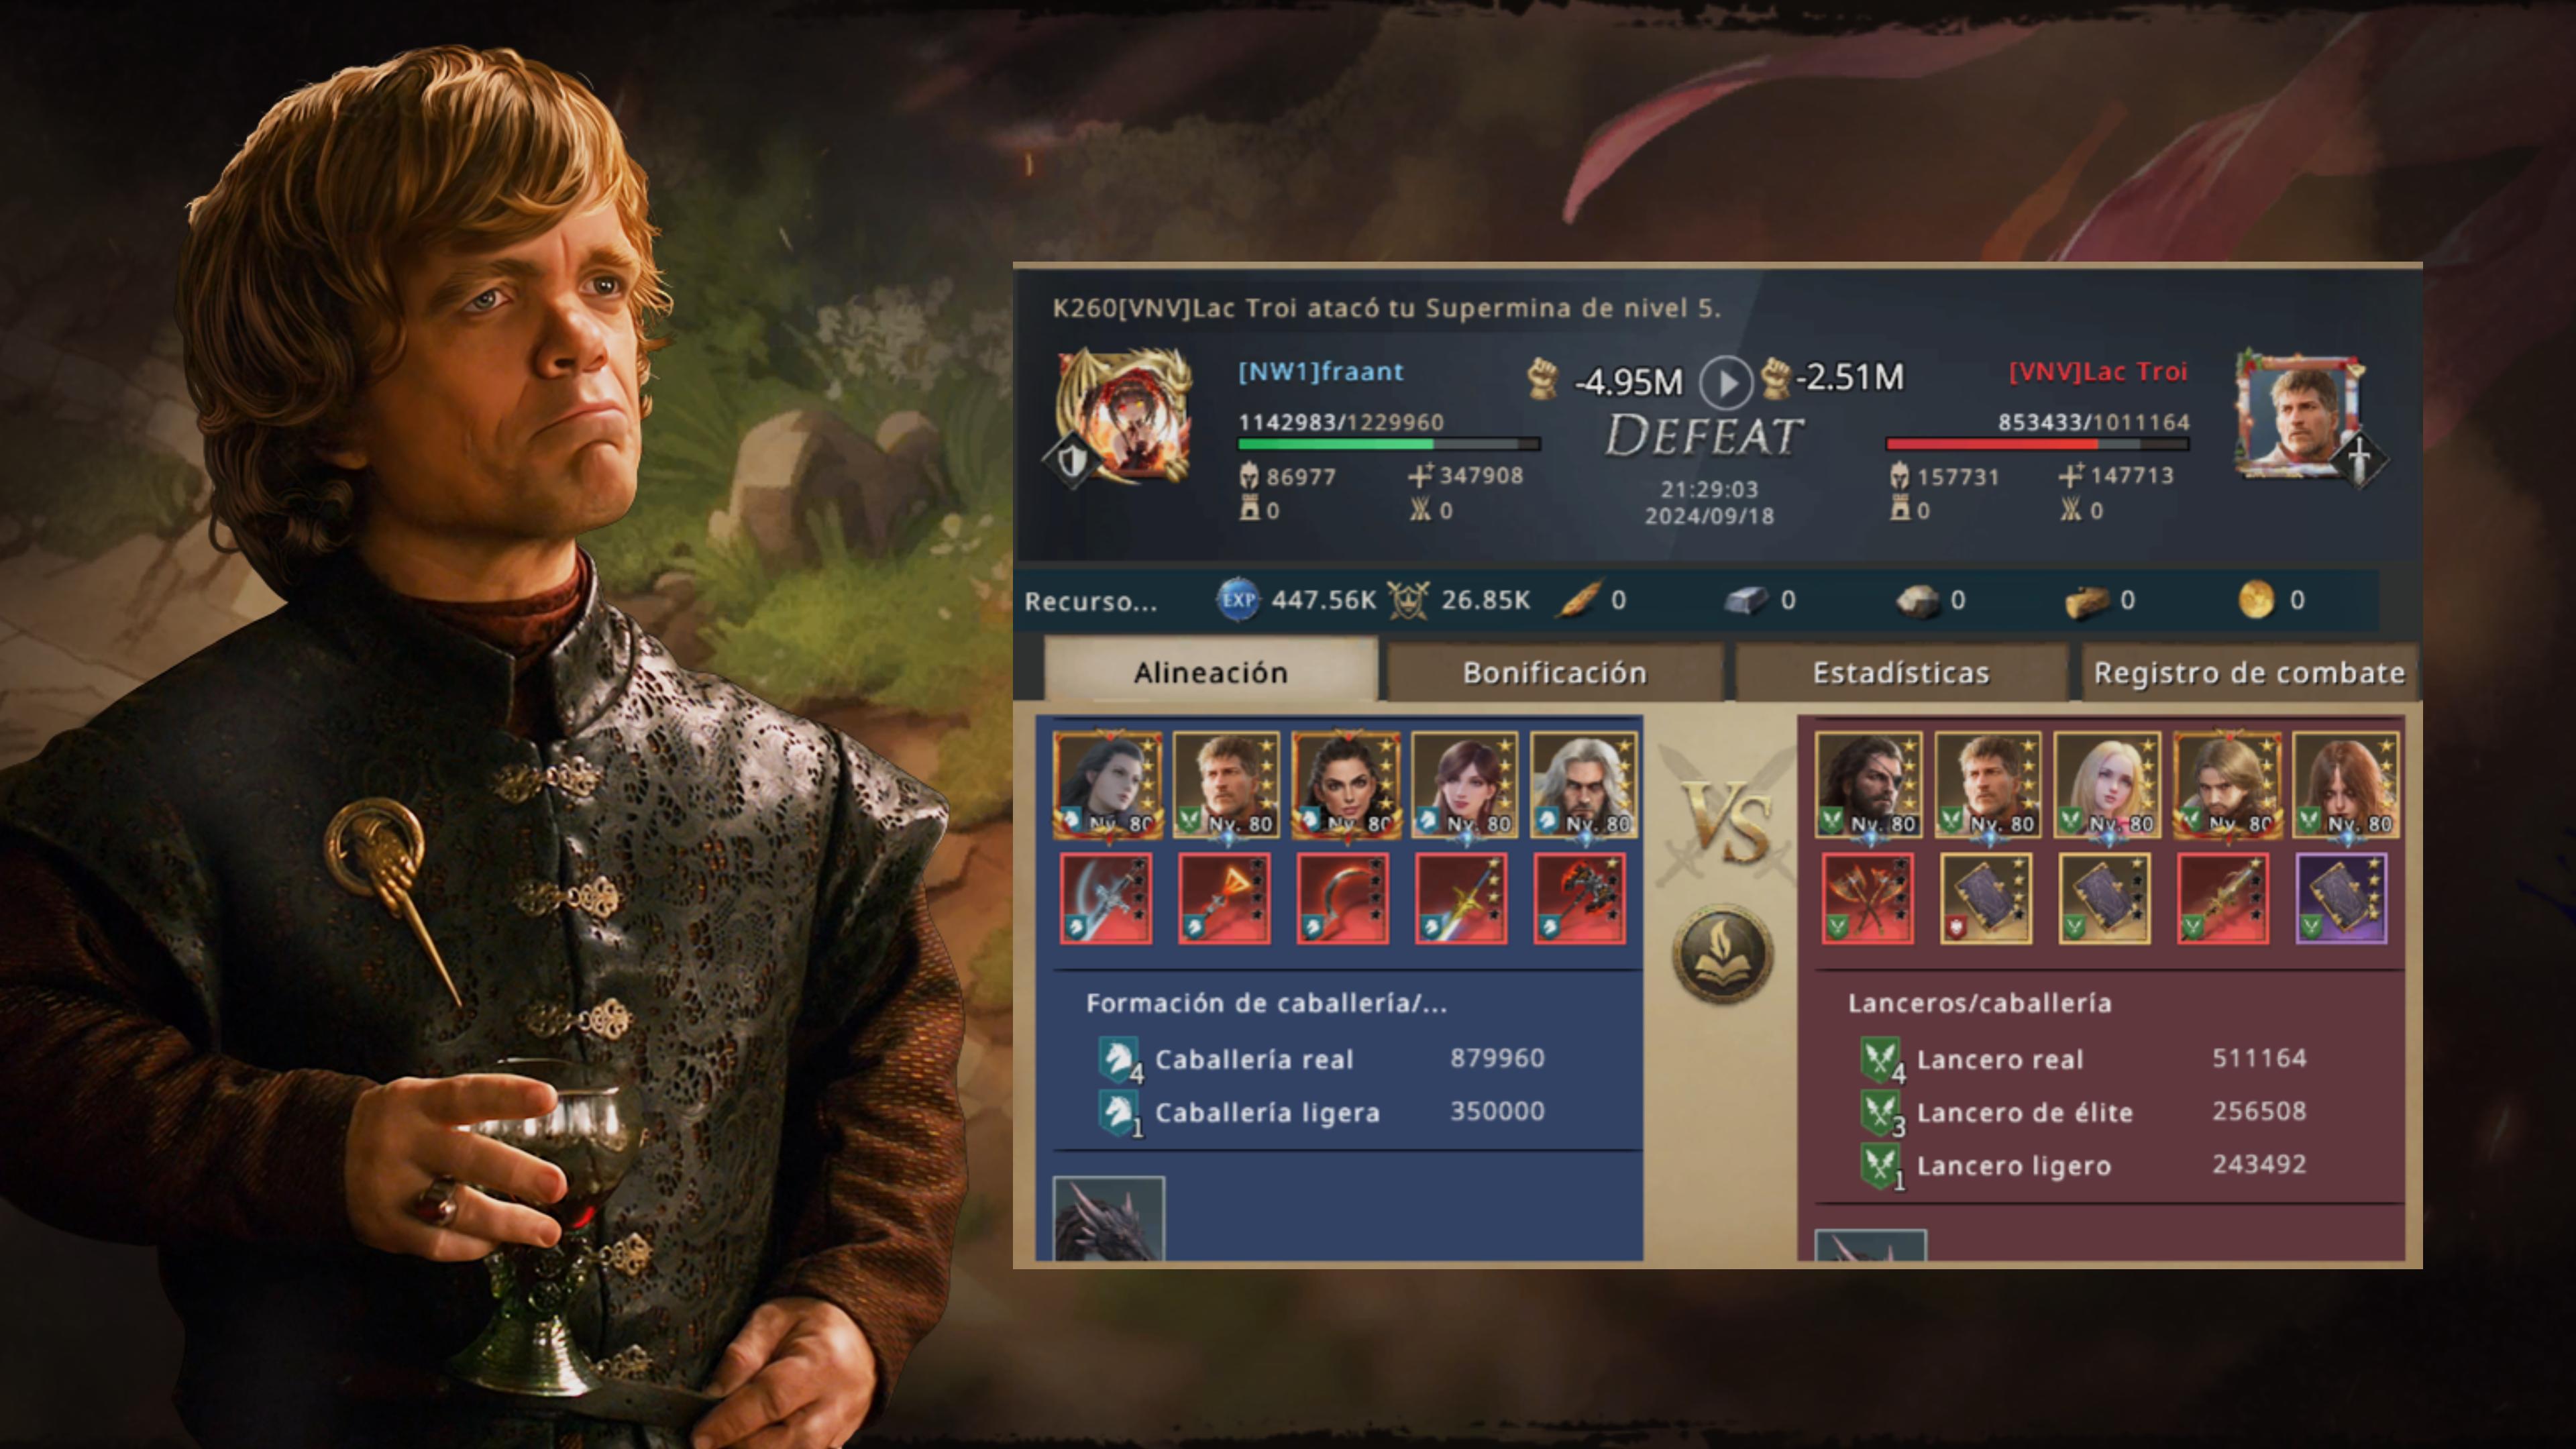Select Lancero de élite troop icon
2576x1449 pixels.
[x=1881, y=1112]
